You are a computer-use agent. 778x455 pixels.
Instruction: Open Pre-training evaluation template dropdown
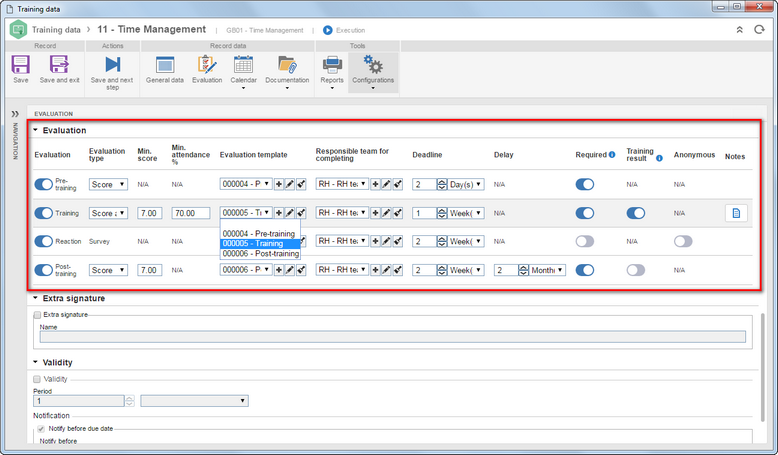pos(246,184)
